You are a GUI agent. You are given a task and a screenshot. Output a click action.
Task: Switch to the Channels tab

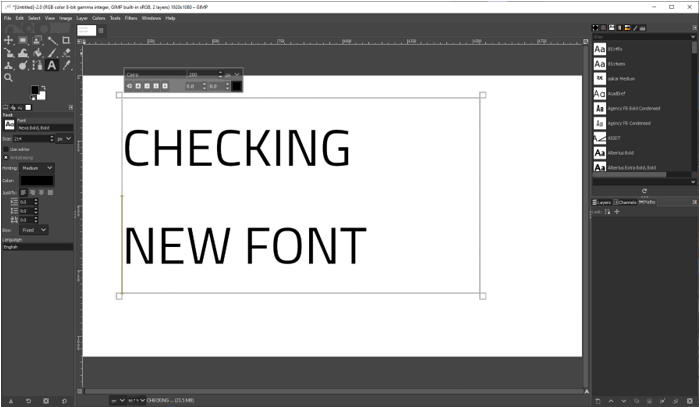coord(625,202)
